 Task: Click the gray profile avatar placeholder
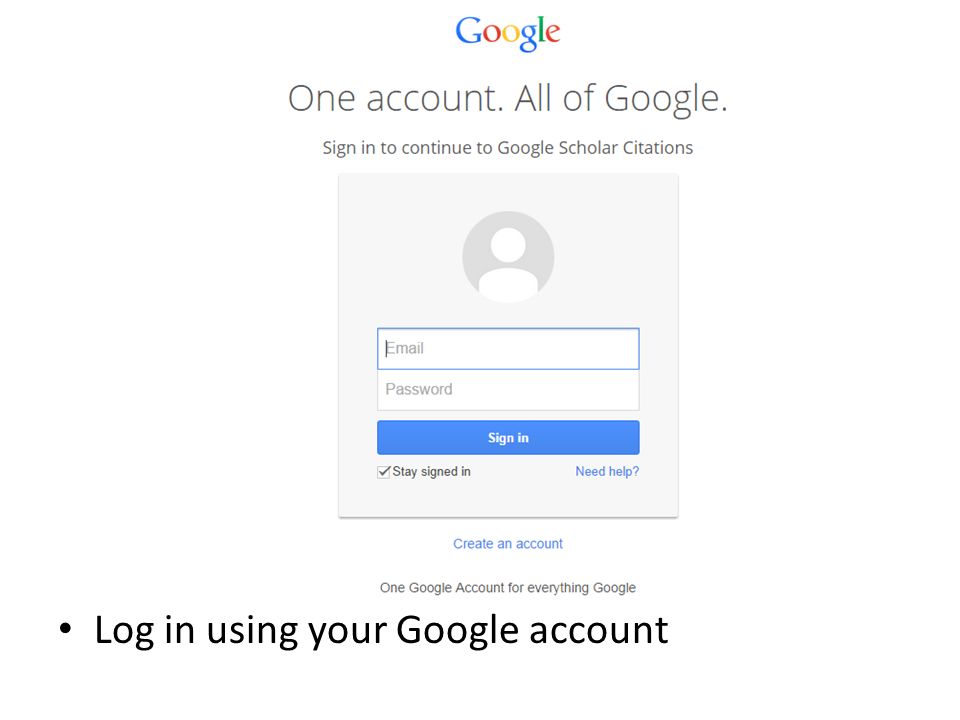(x=508, y=257)
